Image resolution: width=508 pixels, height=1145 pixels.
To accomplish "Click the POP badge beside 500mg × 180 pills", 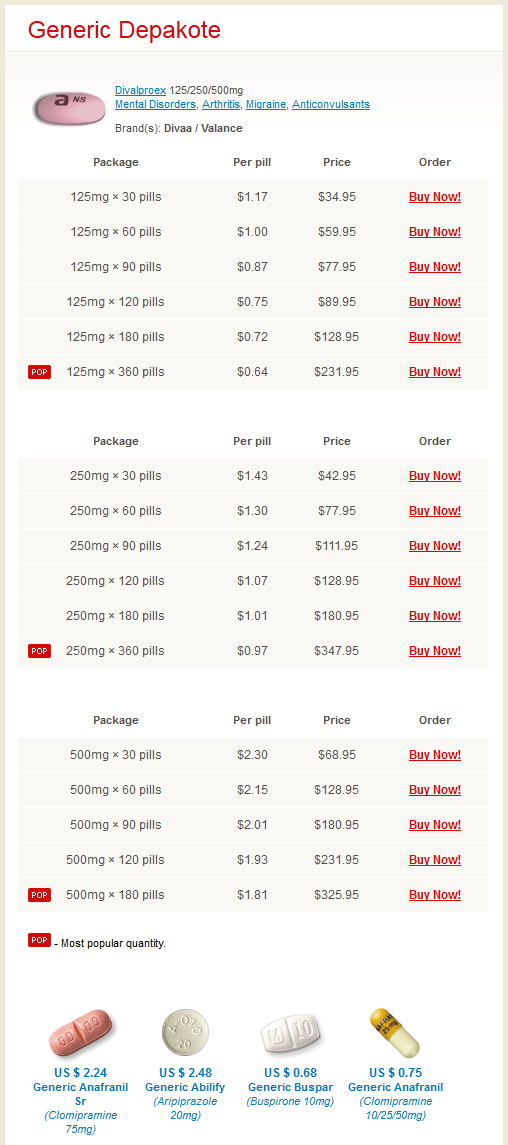I will coord(39,895).
